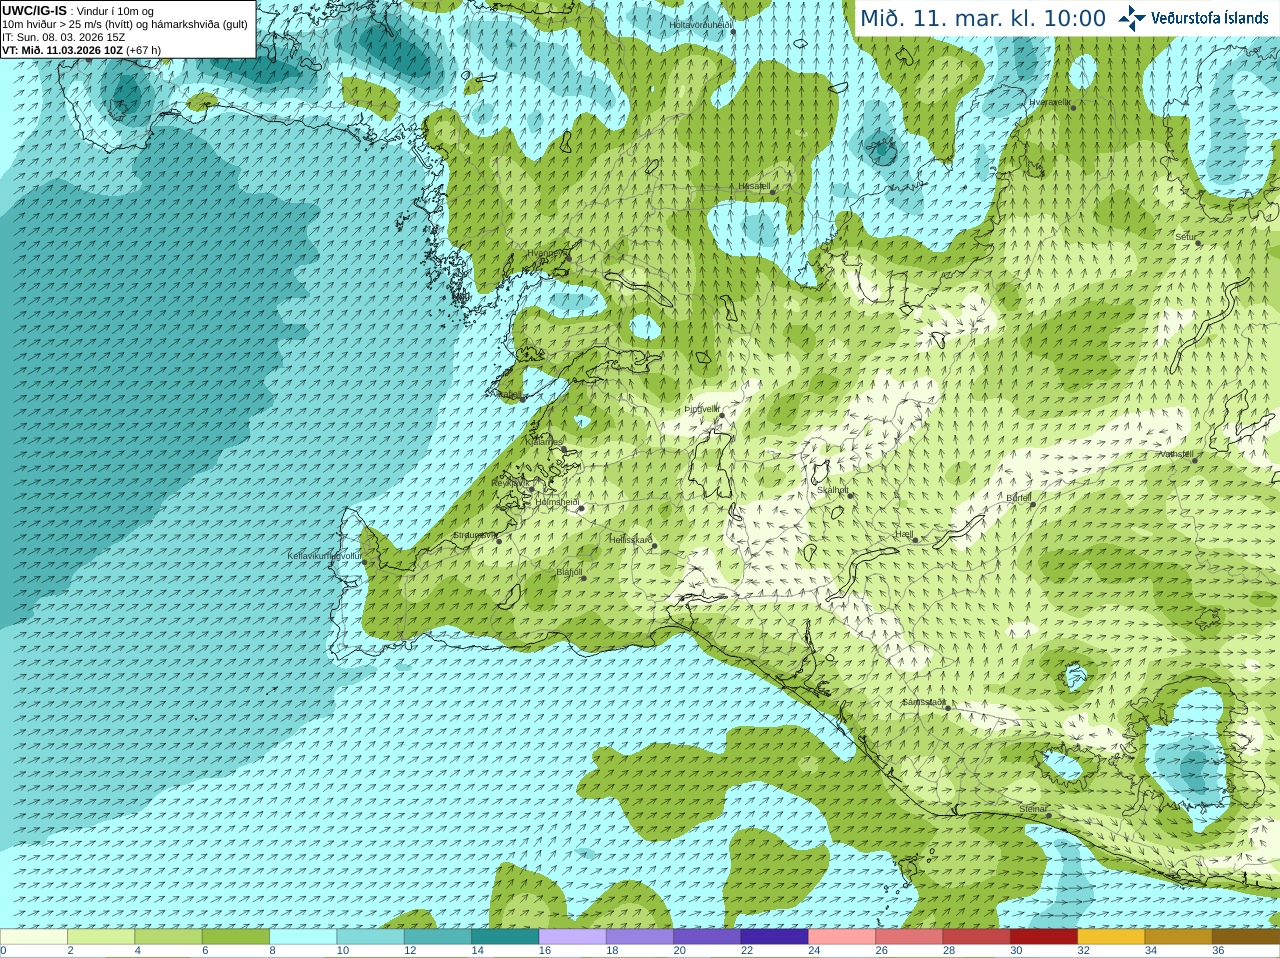Click the IT: Sun. 08. 03. 2026 15Z line
This screenshot has height=958, width=1280.
63,37
